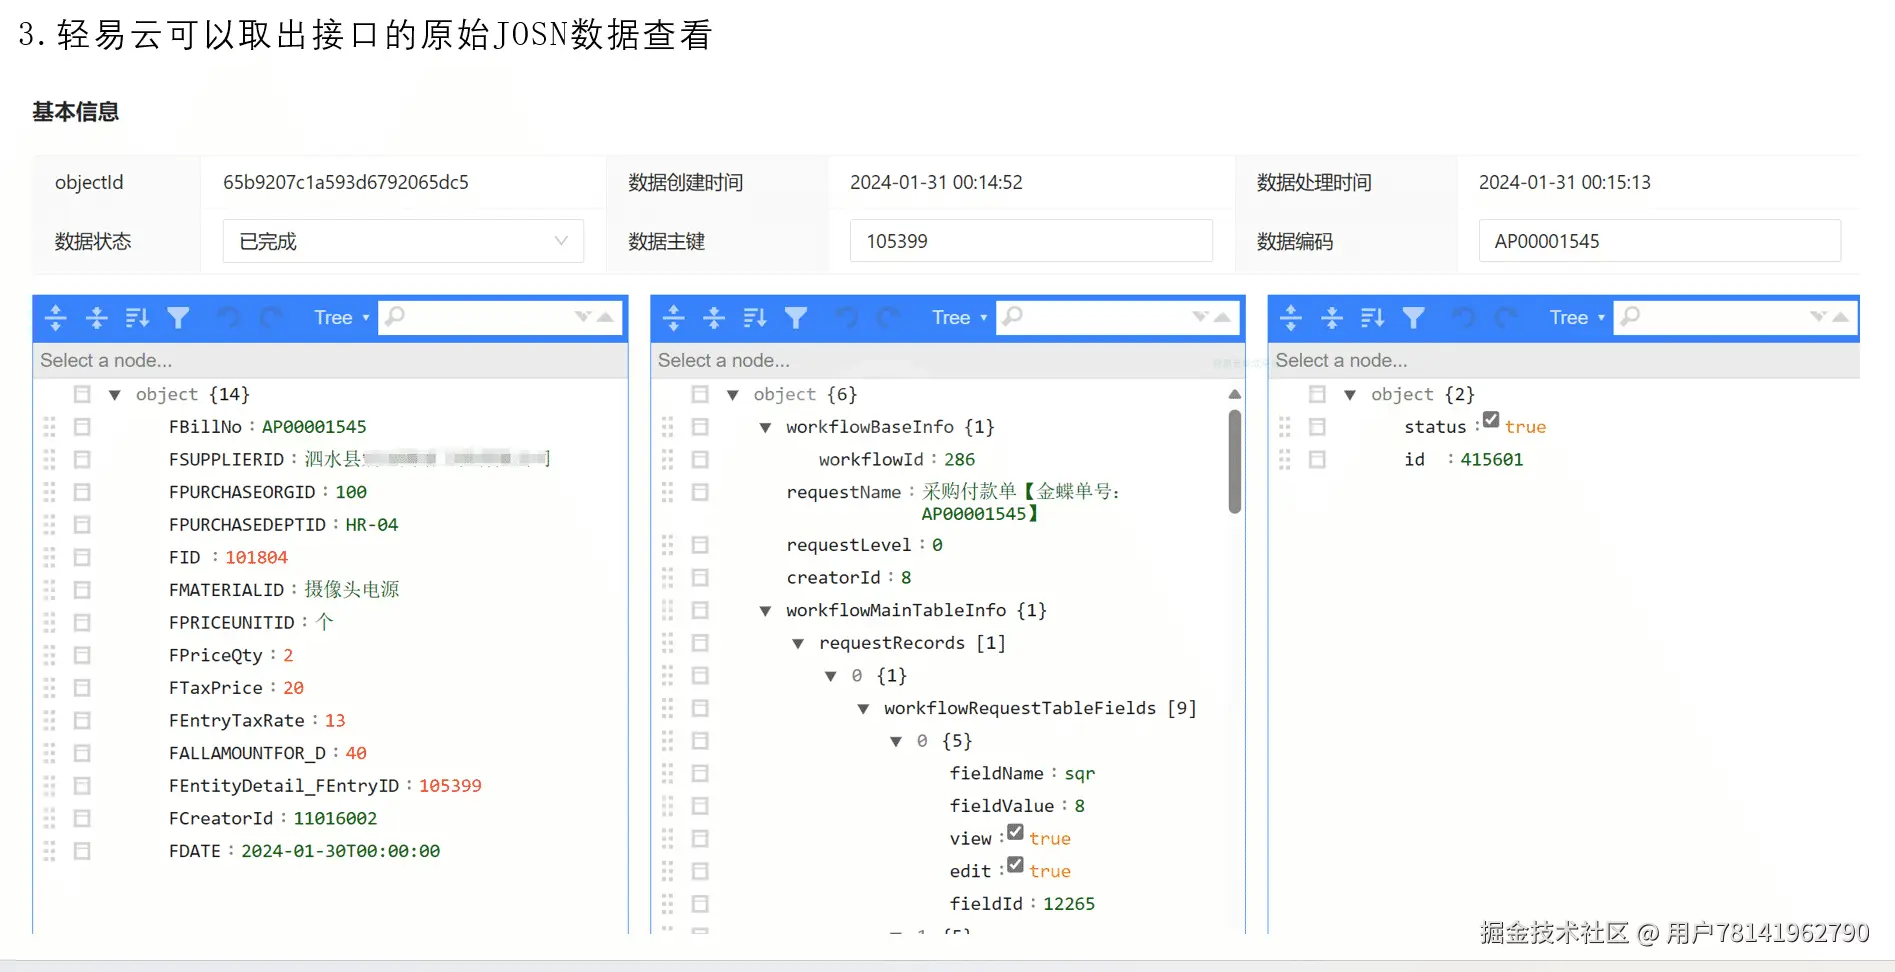
Task: Collapse the workflowRequestTableFields [9] node
Action: [x=863, y=709]
